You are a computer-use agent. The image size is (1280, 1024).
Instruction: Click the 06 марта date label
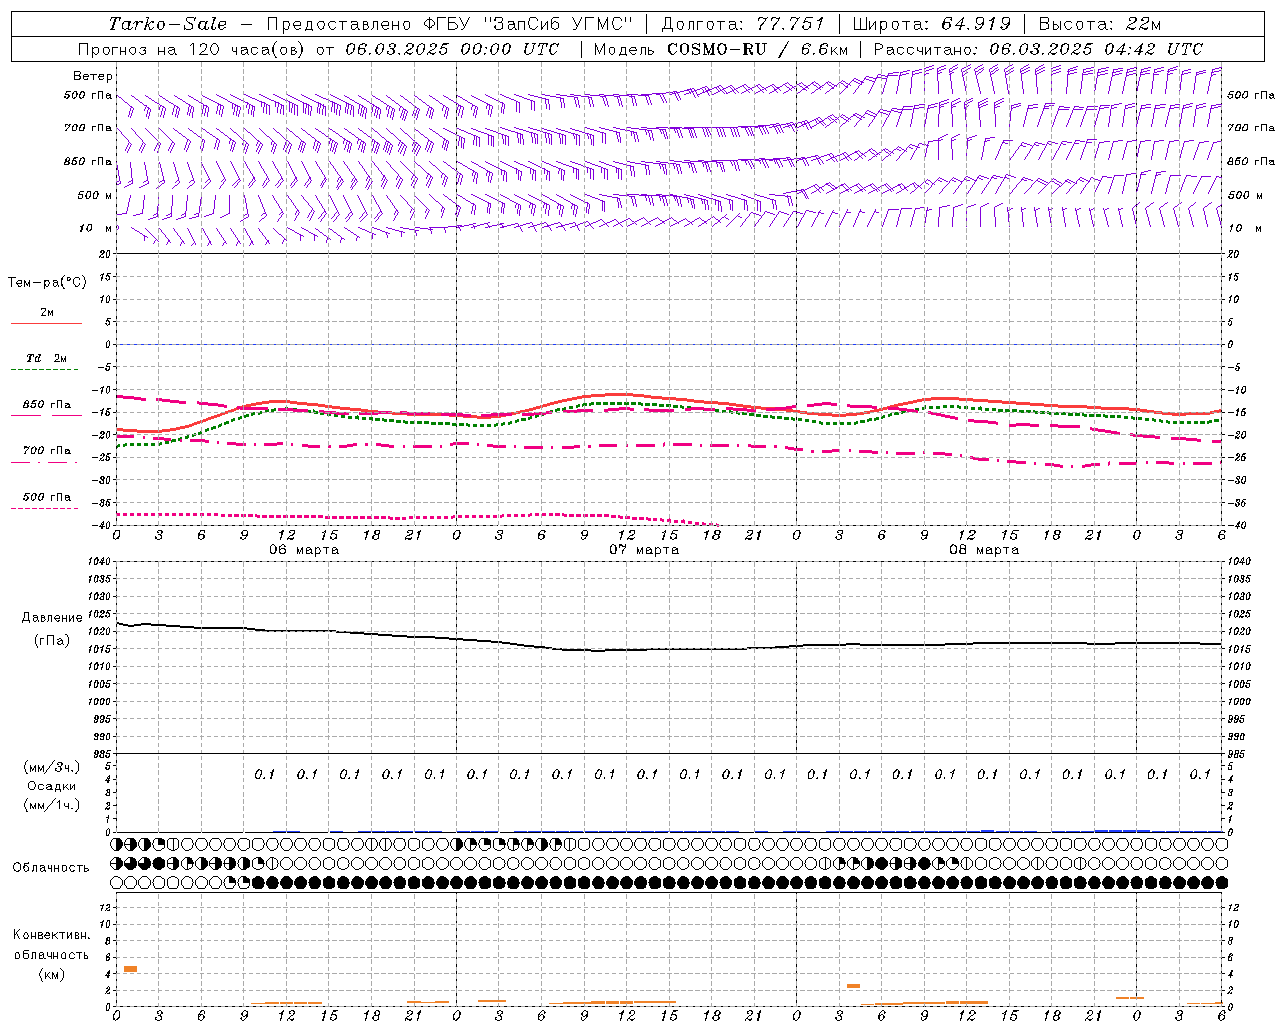[x=304, y=550]
